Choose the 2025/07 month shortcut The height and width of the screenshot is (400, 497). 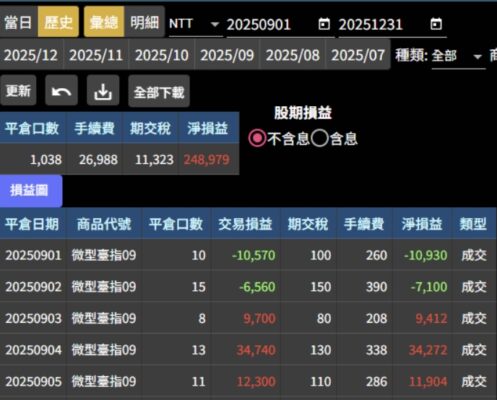pyautogui.click(x=358, y=55)
